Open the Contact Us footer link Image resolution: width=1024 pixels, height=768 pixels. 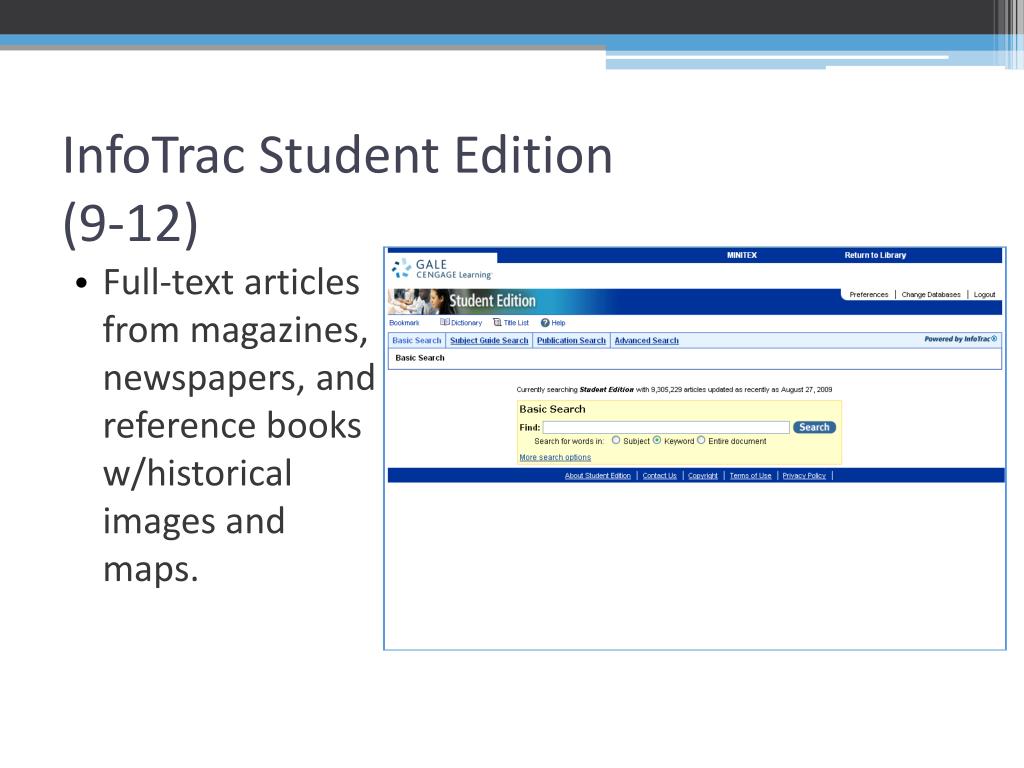660,475
